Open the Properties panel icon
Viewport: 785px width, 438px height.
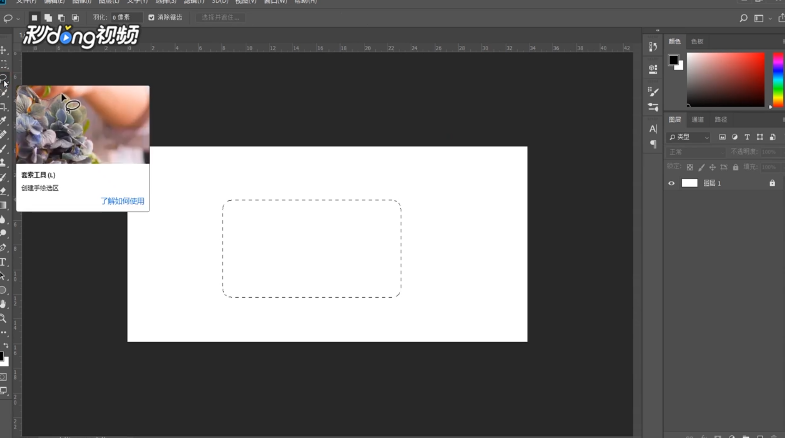653,69
